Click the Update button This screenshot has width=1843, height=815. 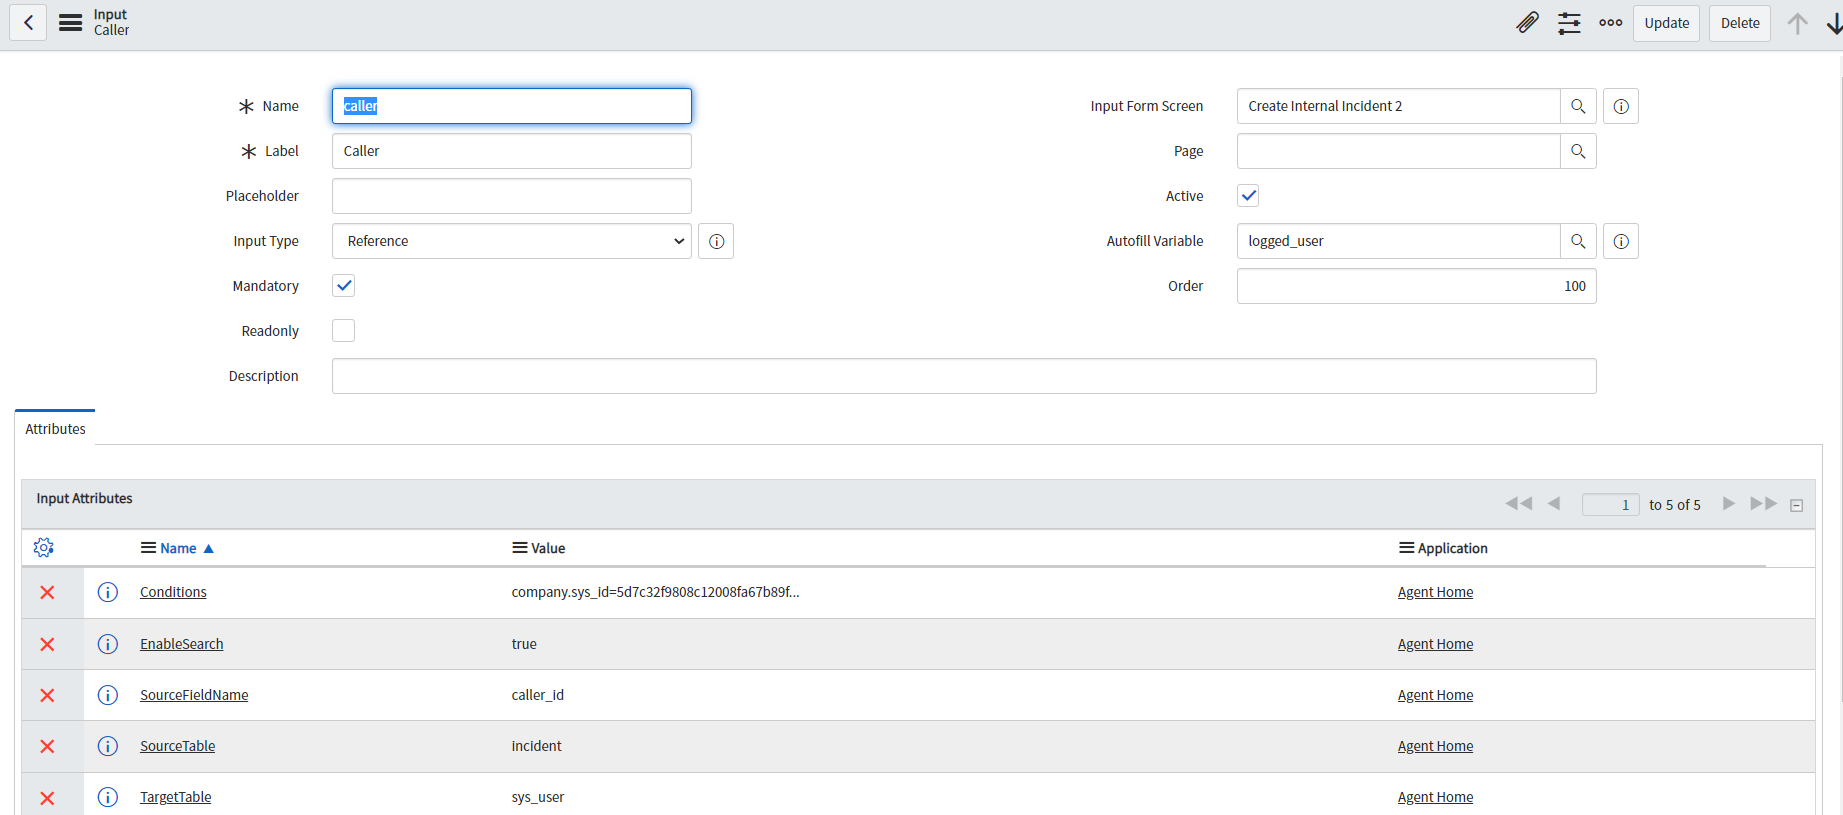[1667, 23]
